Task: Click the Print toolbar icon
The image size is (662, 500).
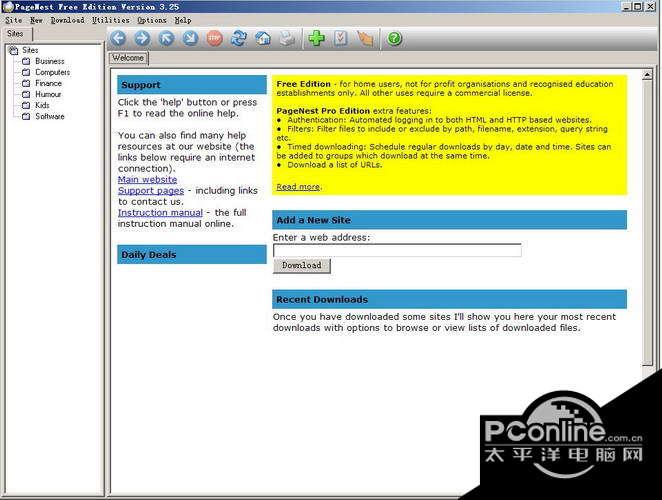Action: tap(288, 39)
